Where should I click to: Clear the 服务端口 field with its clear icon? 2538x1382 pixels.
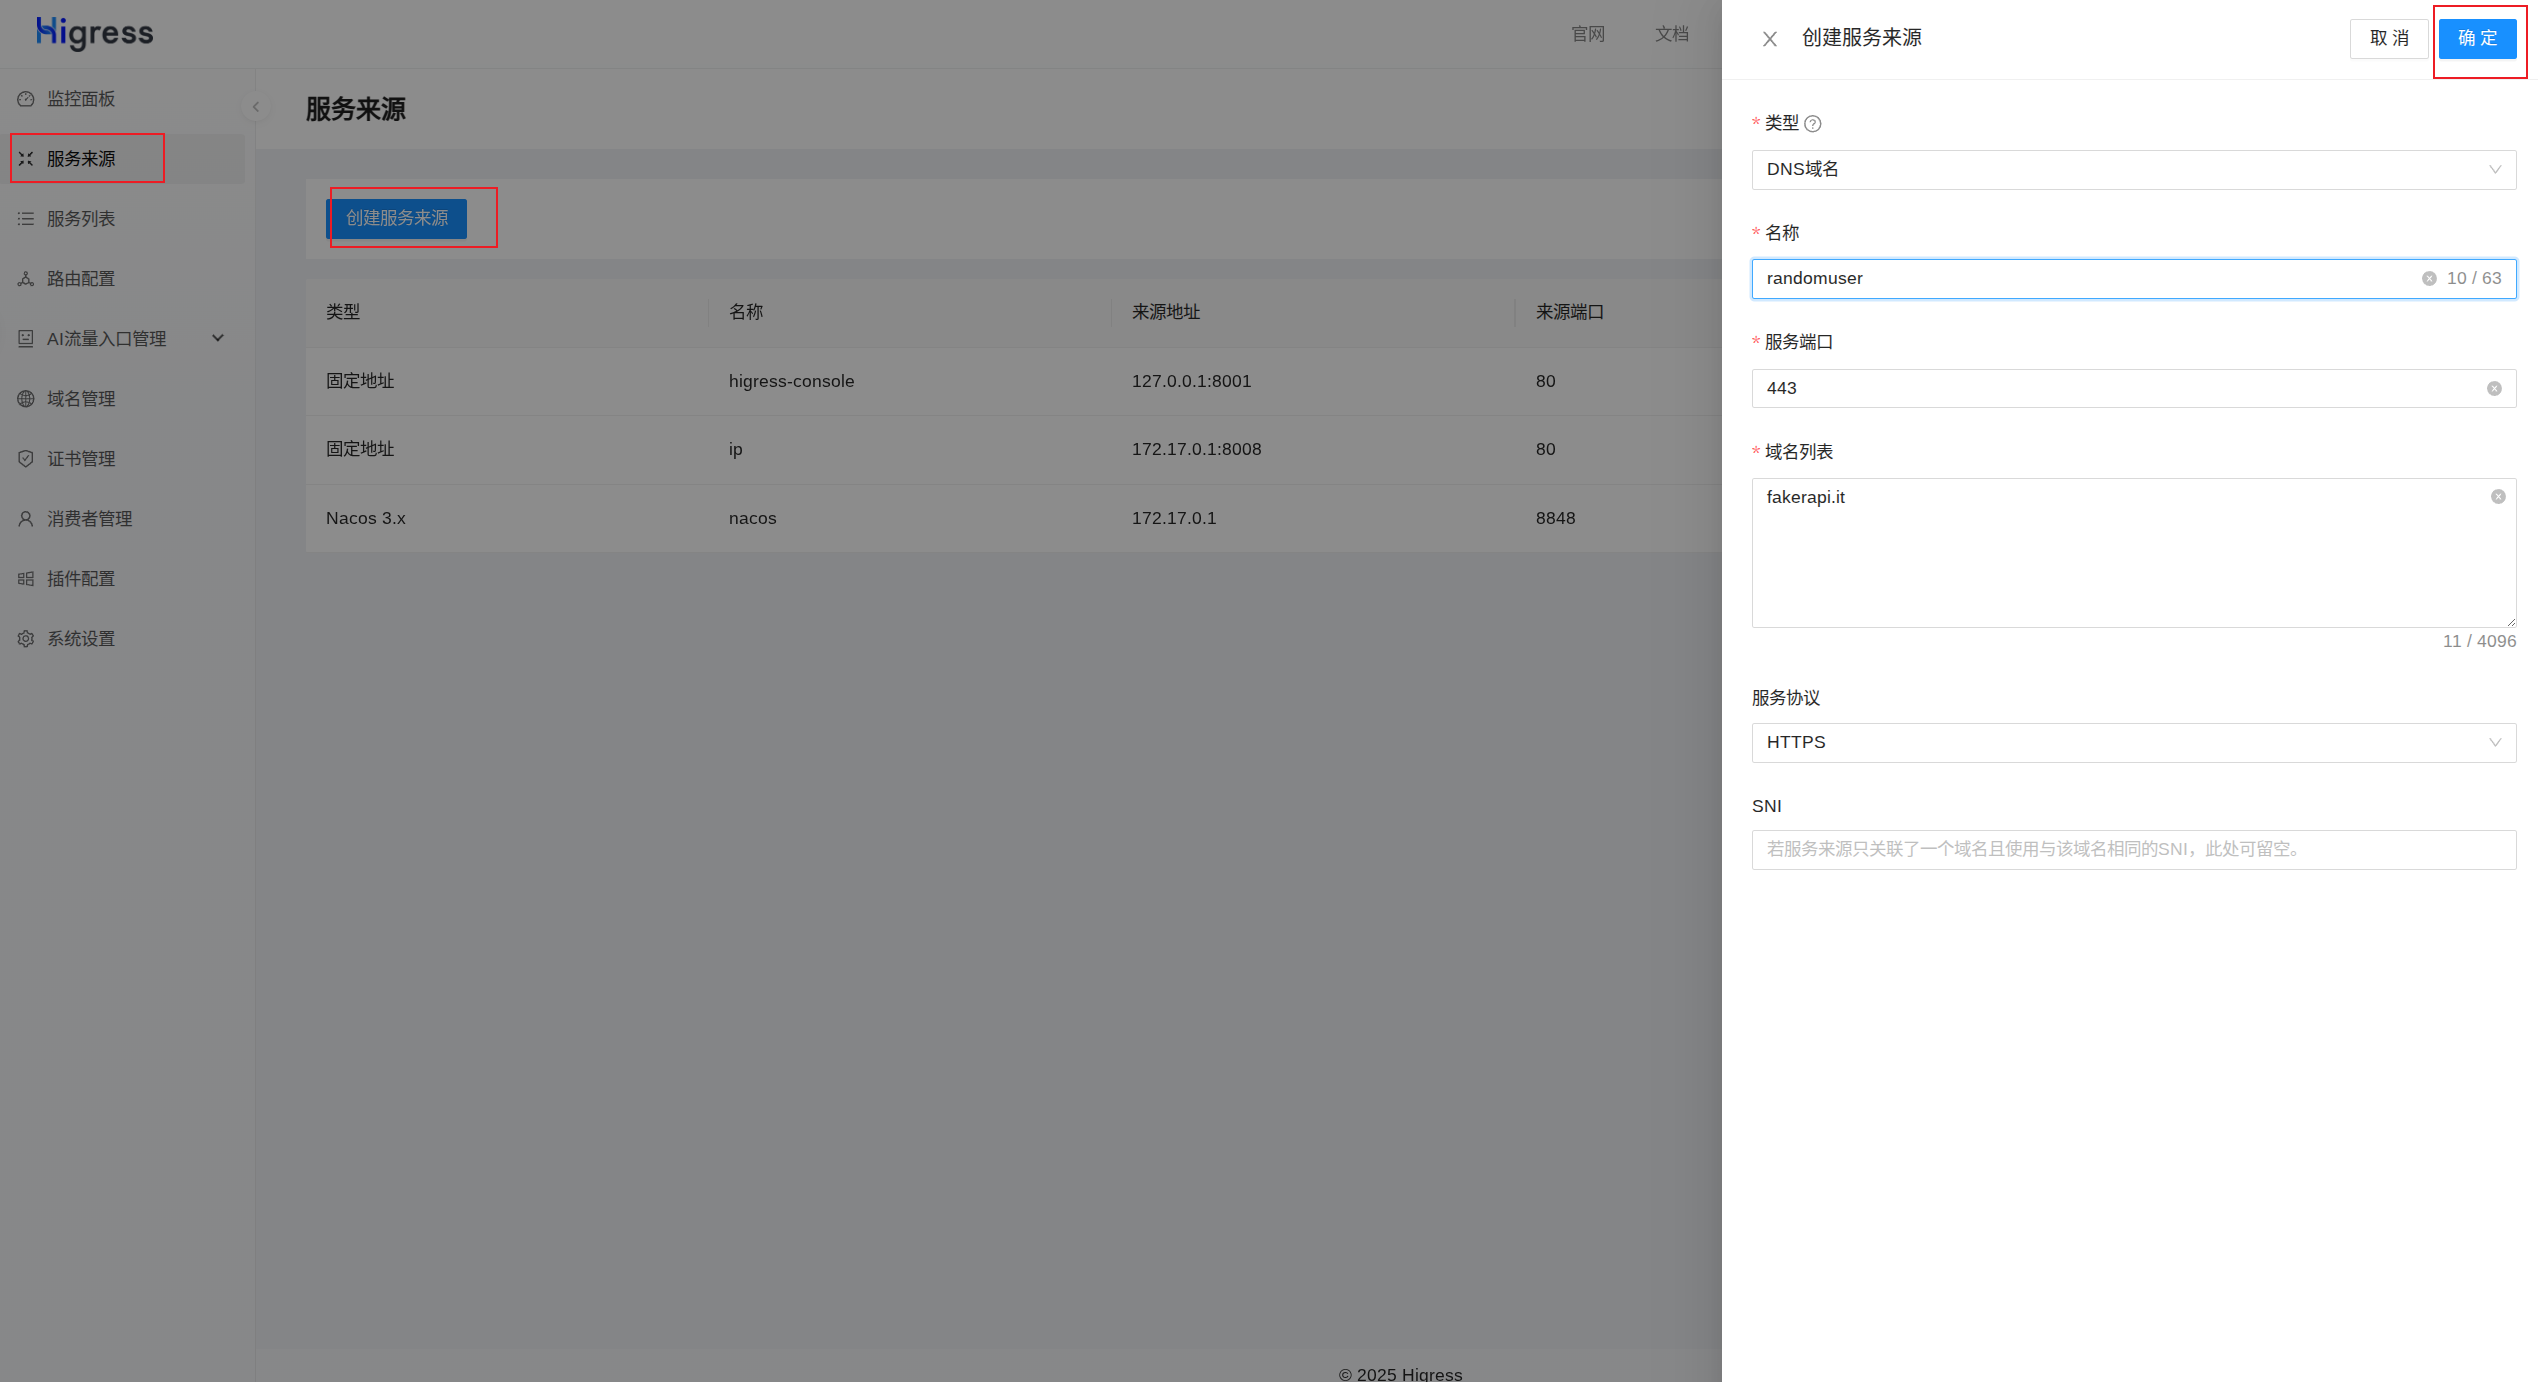point(2494,389)
